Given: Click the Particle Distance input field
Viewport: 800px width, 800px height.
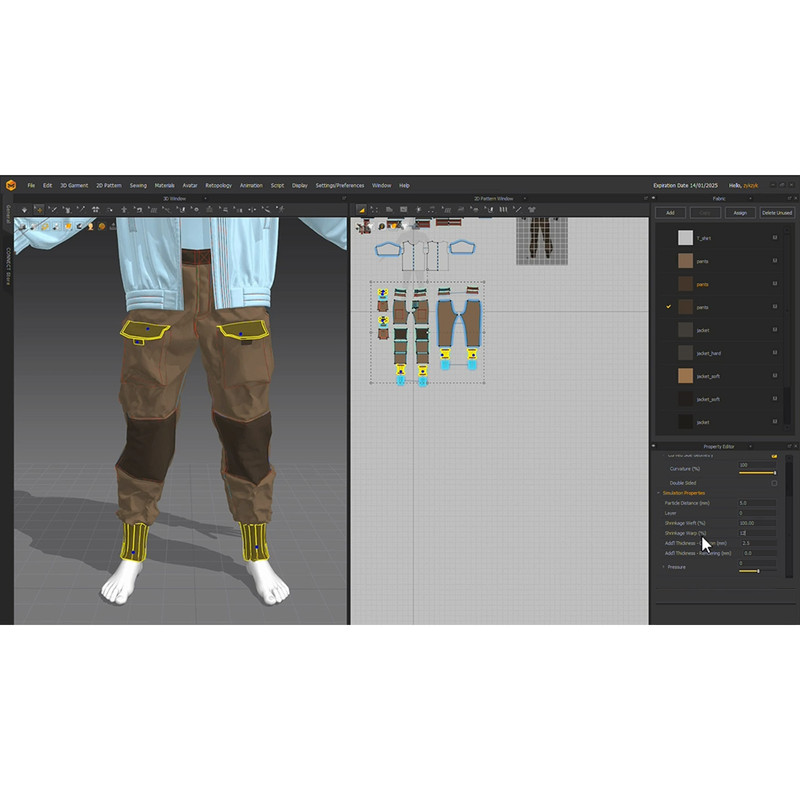Looking at the screenshot, I should point(757,503).
